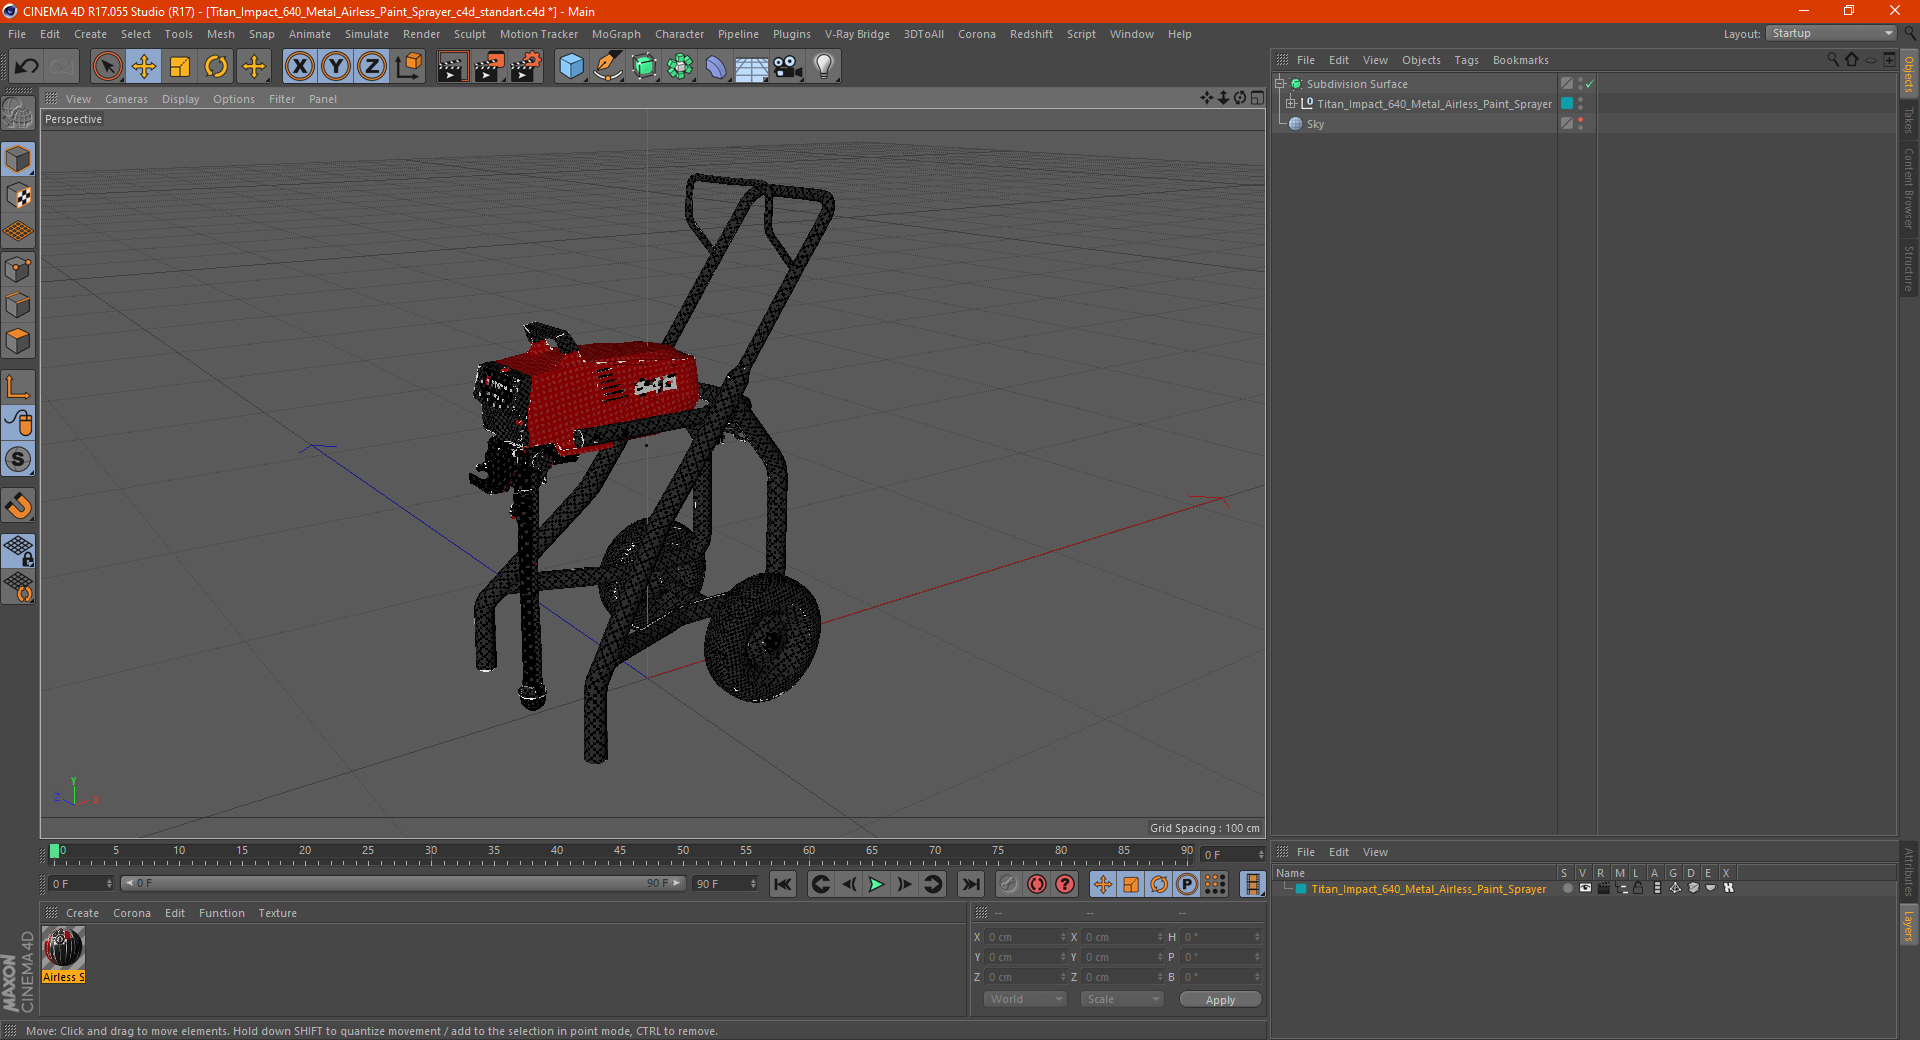This screenshot has width=1920, height=1040.
Task: Open the spline Pen tool
Action: coord(607,67)
